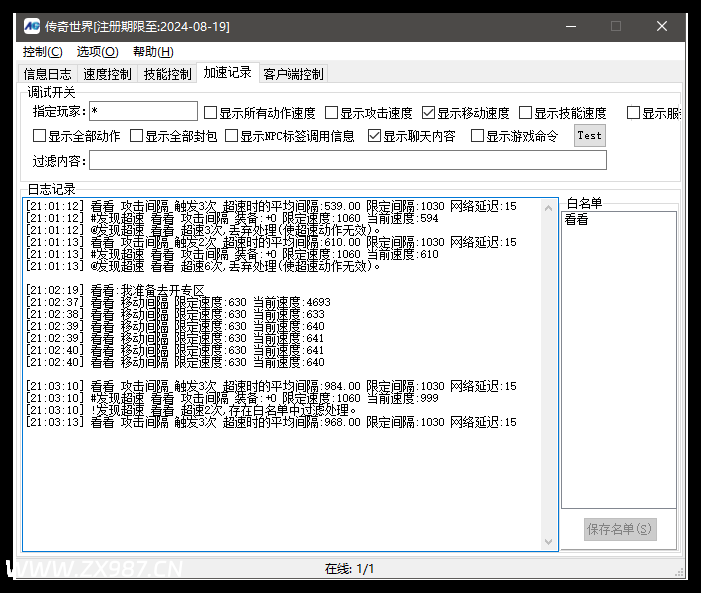Enable 显示NPC标签调用信息 checkbox
Image resolution: width=701 pixels, height=593 pixels.
(x=231, y=136)
